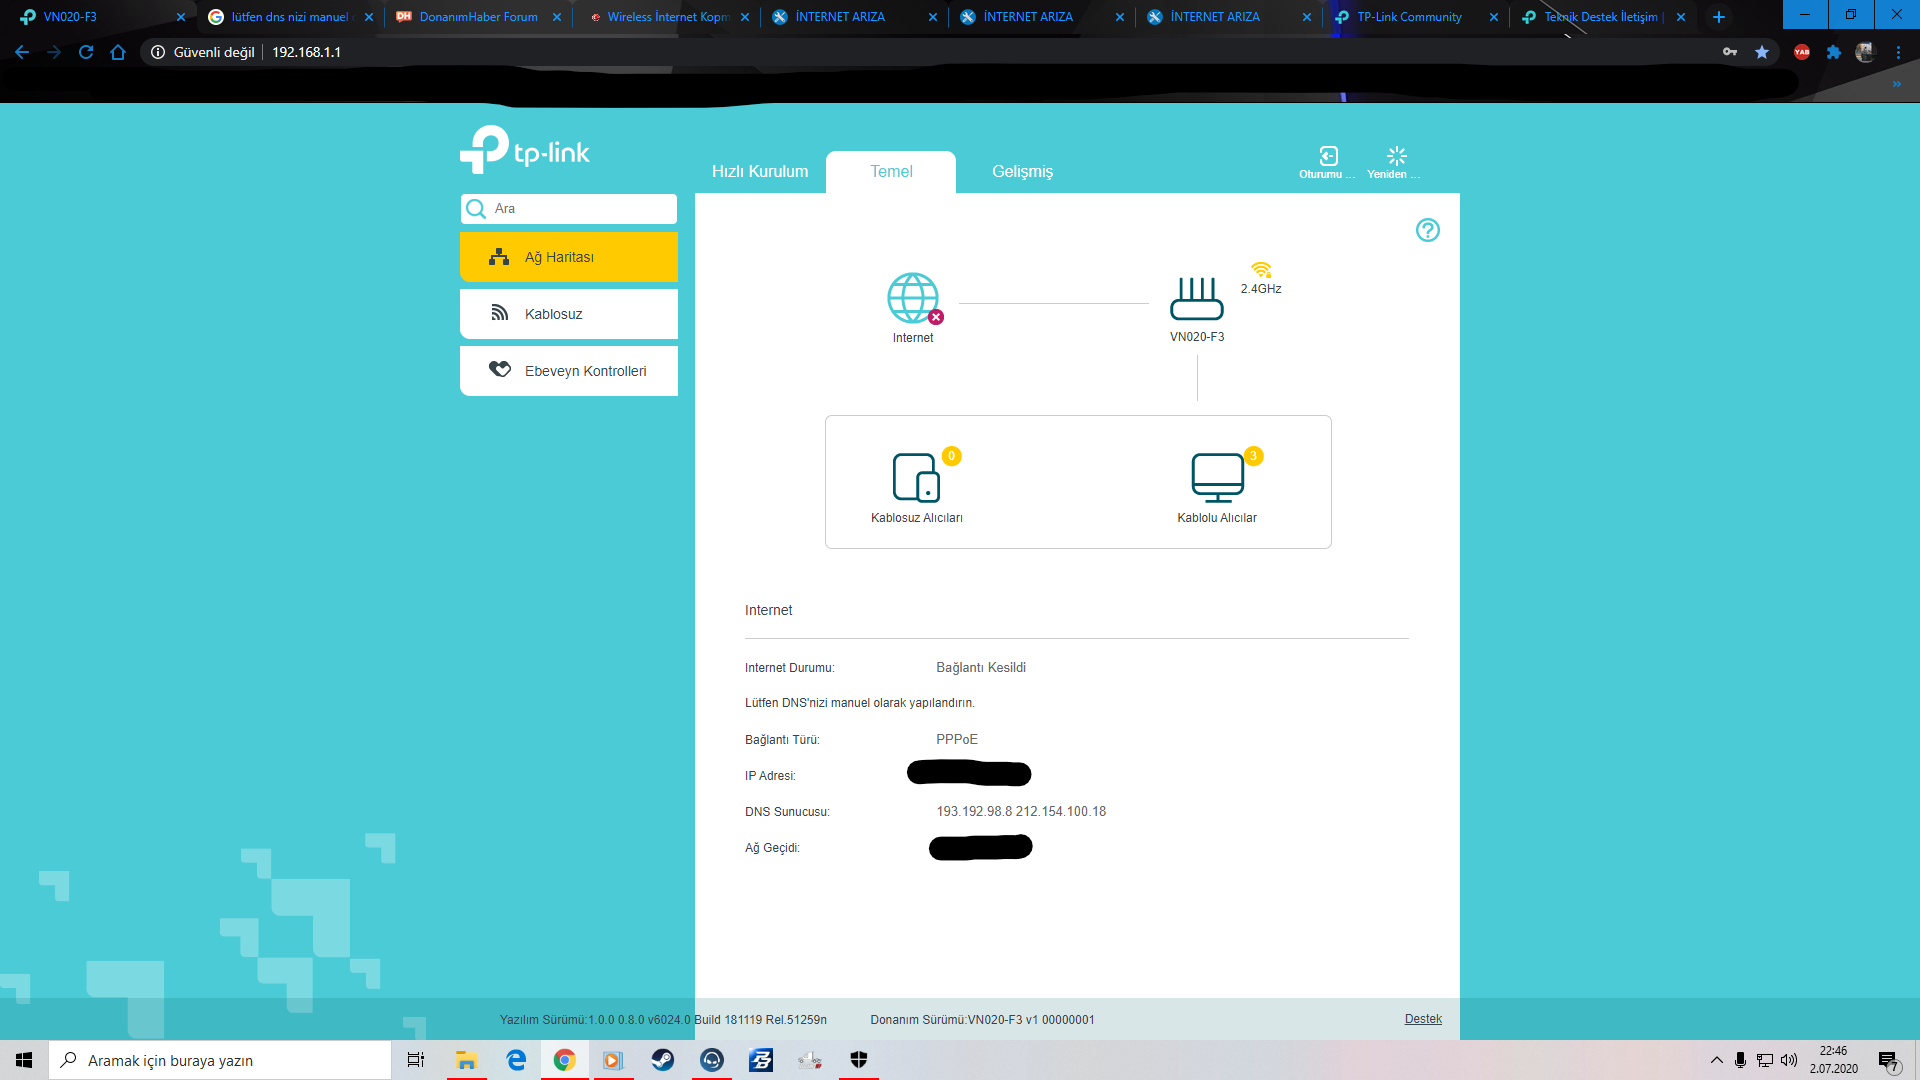This screenshot has height=1080, width=1920.
Task: Click the VN020-F3 router icon
Action: pyautogui.click(x=1196, y=298)
